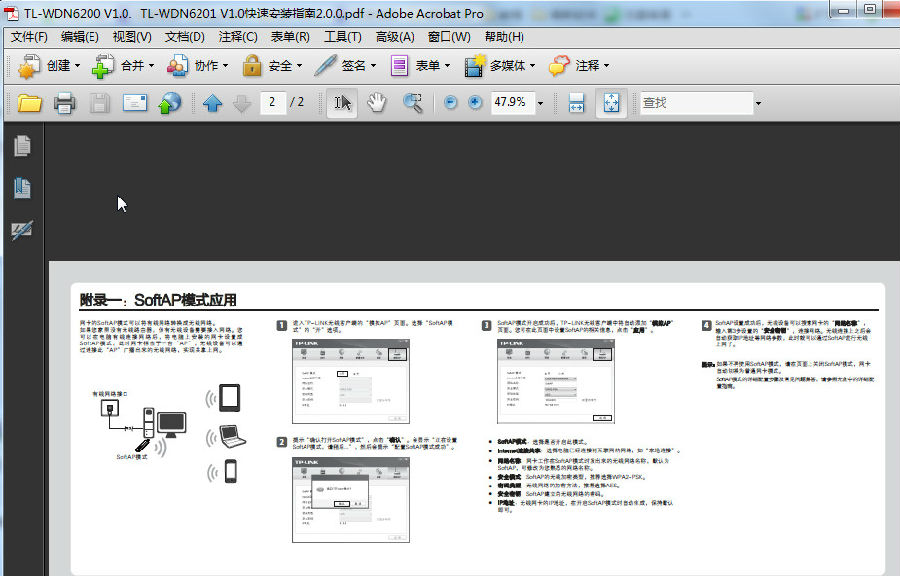The width and height of the screenshot is (900, 576).
Task: Click the zoom out minus button
Action: [451, 103]
